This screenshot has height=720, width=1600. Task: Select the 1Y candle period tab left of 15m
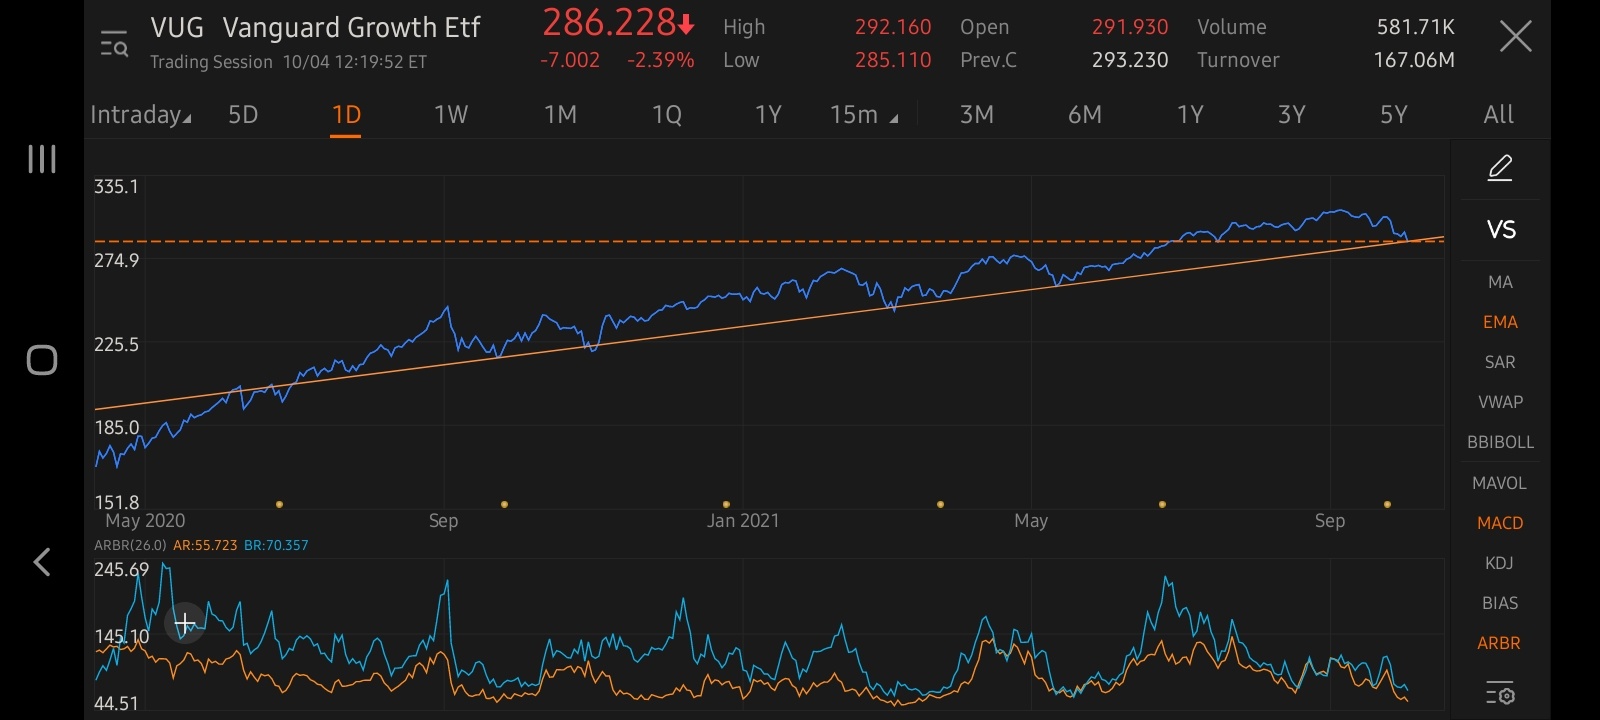coord(768,115)
